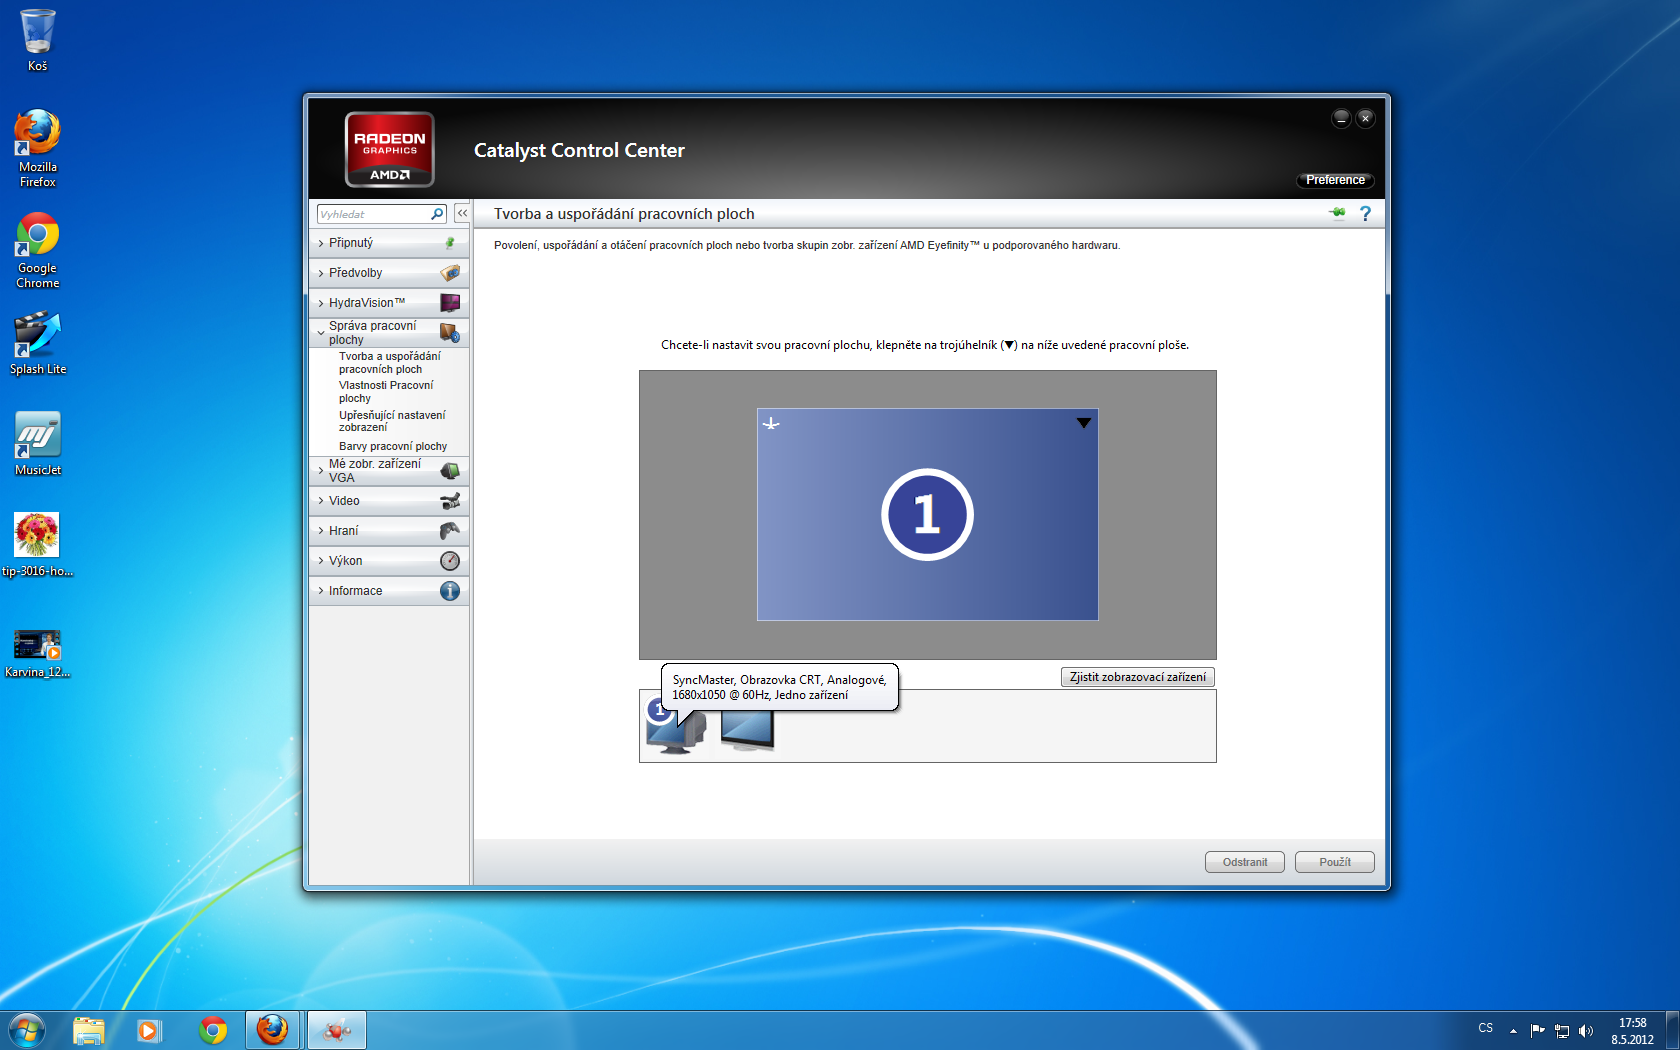Click the network icon in system tray
1680x1050 pixels.
coord(1562,1031)
